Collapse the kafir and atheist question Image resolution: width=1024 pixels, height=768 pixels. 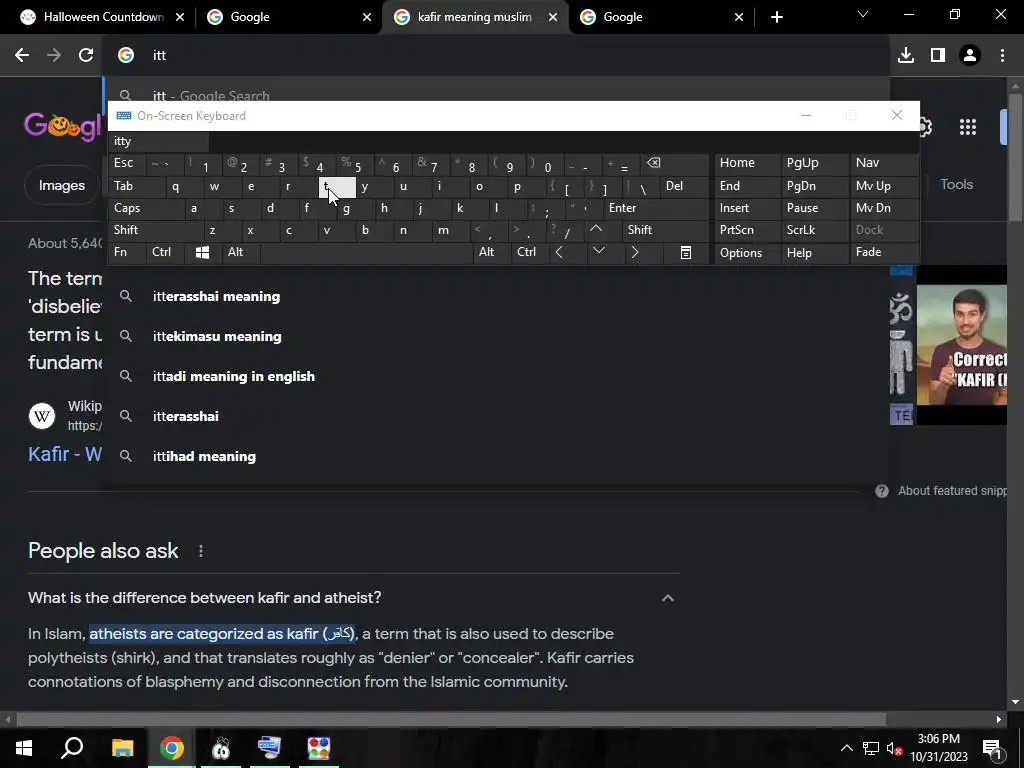667,598
